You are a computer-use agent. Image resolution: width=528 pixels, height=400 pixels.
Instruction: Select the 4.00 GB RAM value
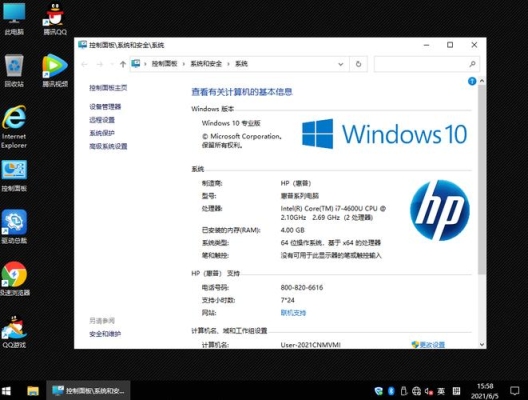pyautogui.click(x=293, y=230)
